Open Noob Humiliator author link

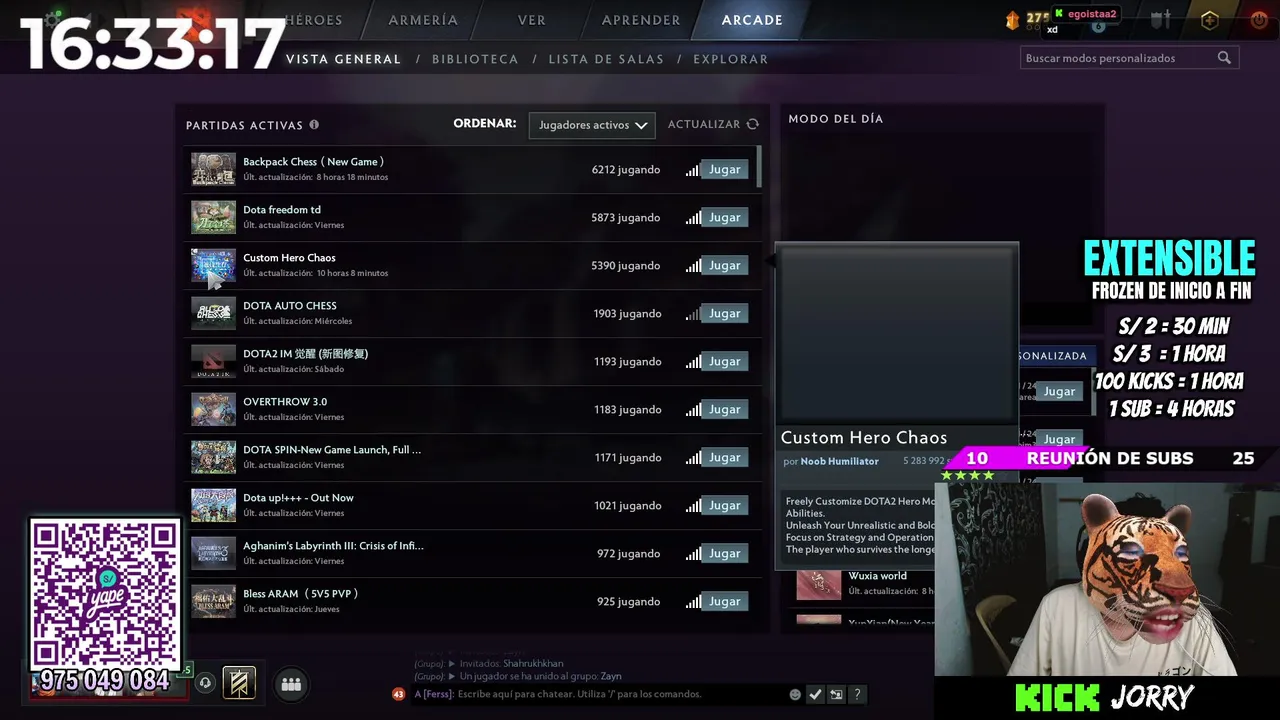839,461
